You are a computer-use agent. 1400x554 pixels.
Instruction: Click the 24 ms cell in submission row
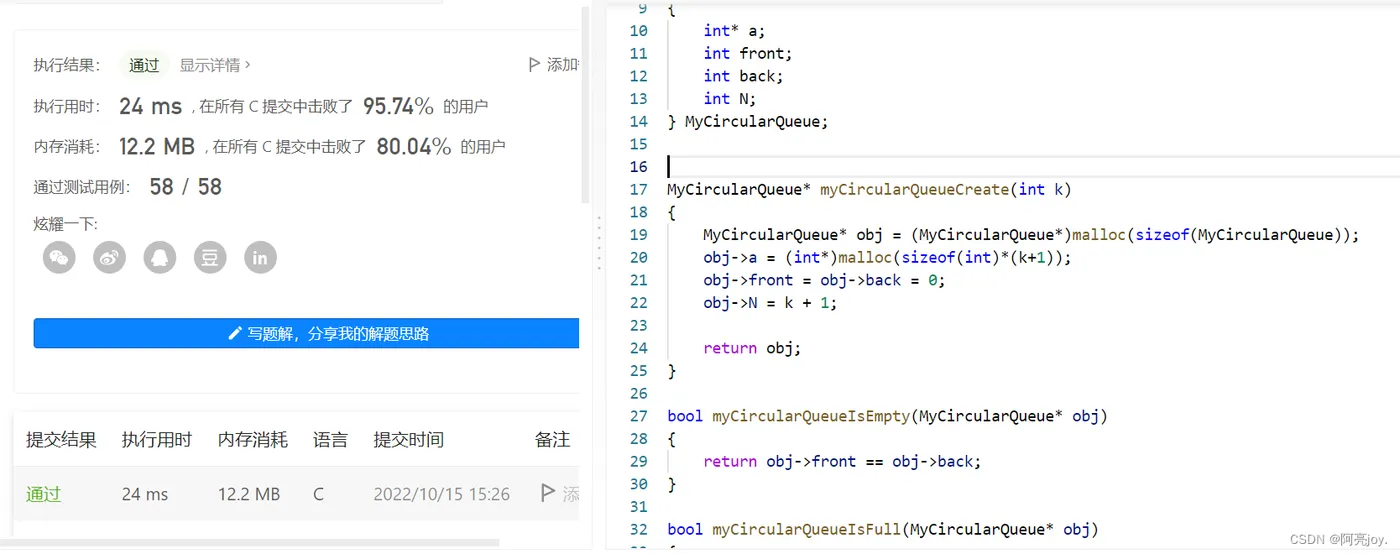146,494
